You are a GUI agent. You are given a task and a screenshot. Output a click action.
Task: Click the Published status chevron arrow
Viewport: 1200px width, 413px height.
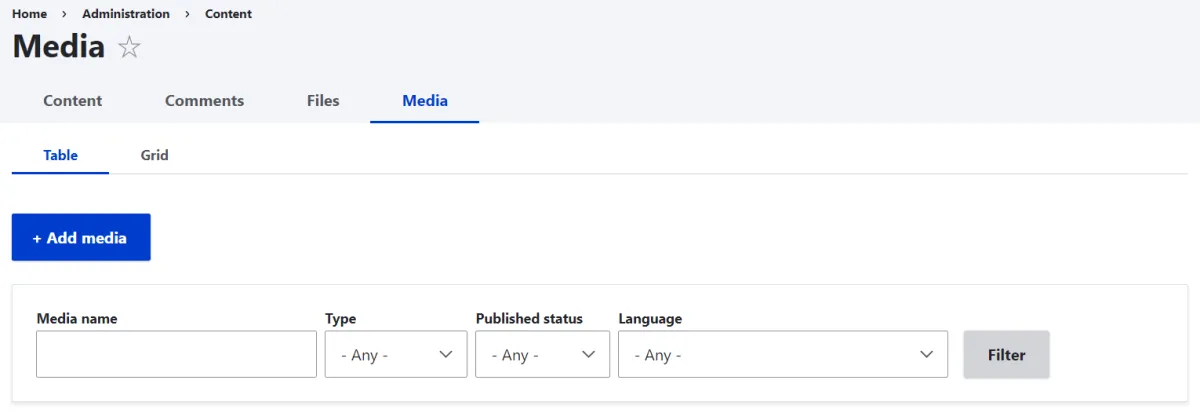(x=589, y=355)
